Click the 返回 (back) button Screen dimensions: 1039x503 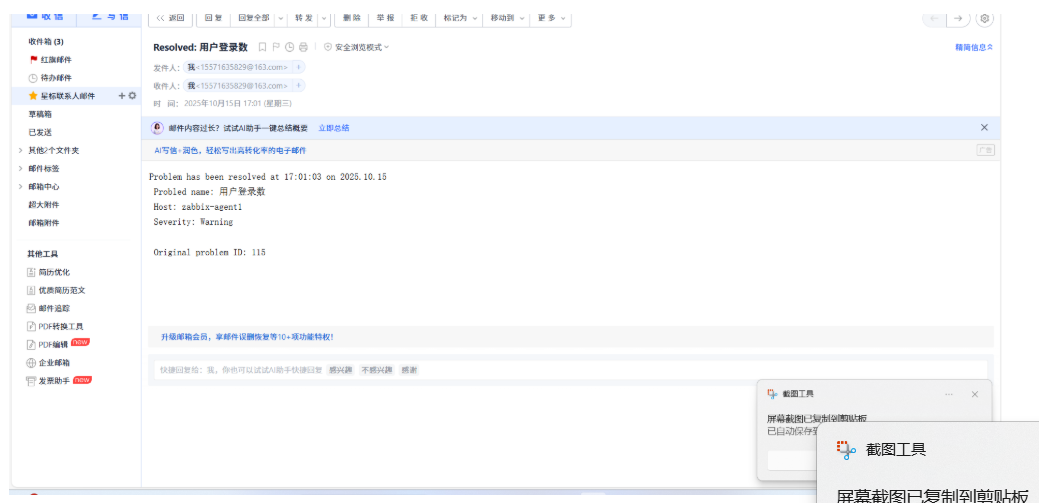click(170, 18)
